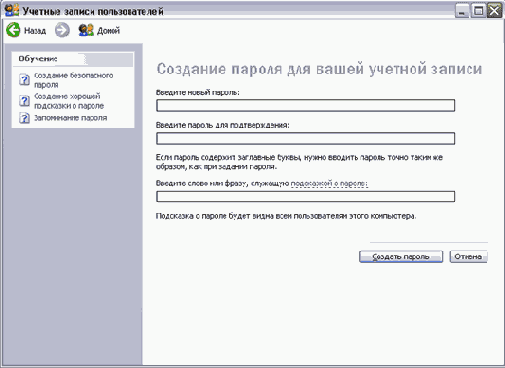Viewport: 505px width, 368px height.
Task: Click the note about 'заглавные буквы' in password
Action: pos(299,162)
